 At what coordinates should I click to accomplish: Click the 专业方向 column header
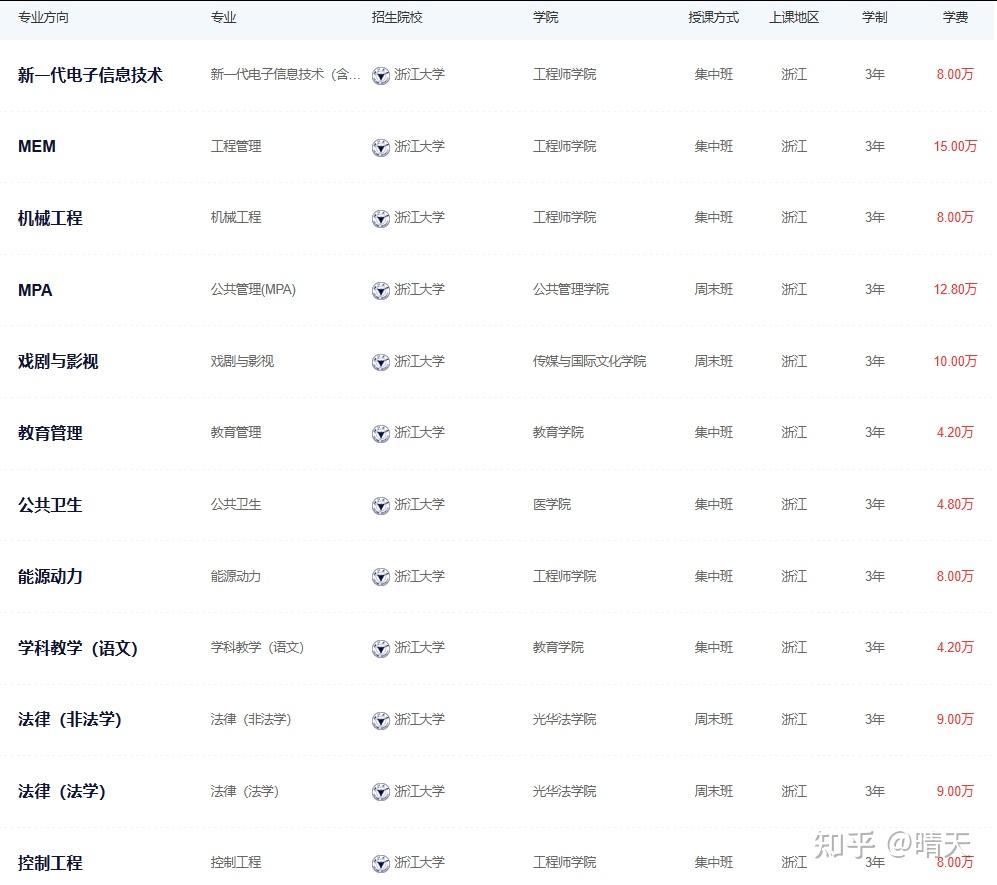coord(43,17)
